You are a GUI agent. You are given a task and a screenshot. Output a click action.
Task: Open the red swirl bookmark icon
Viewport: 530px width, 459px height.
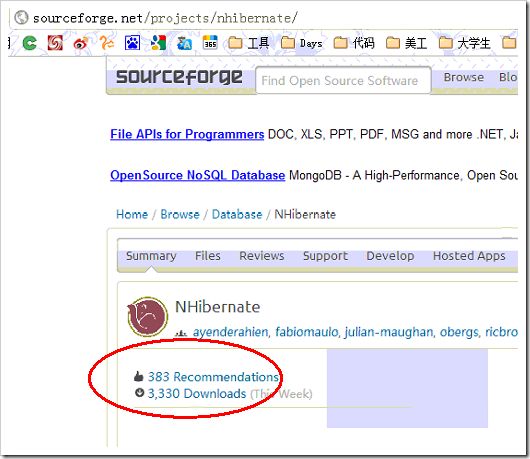click(x=55, y=43)
